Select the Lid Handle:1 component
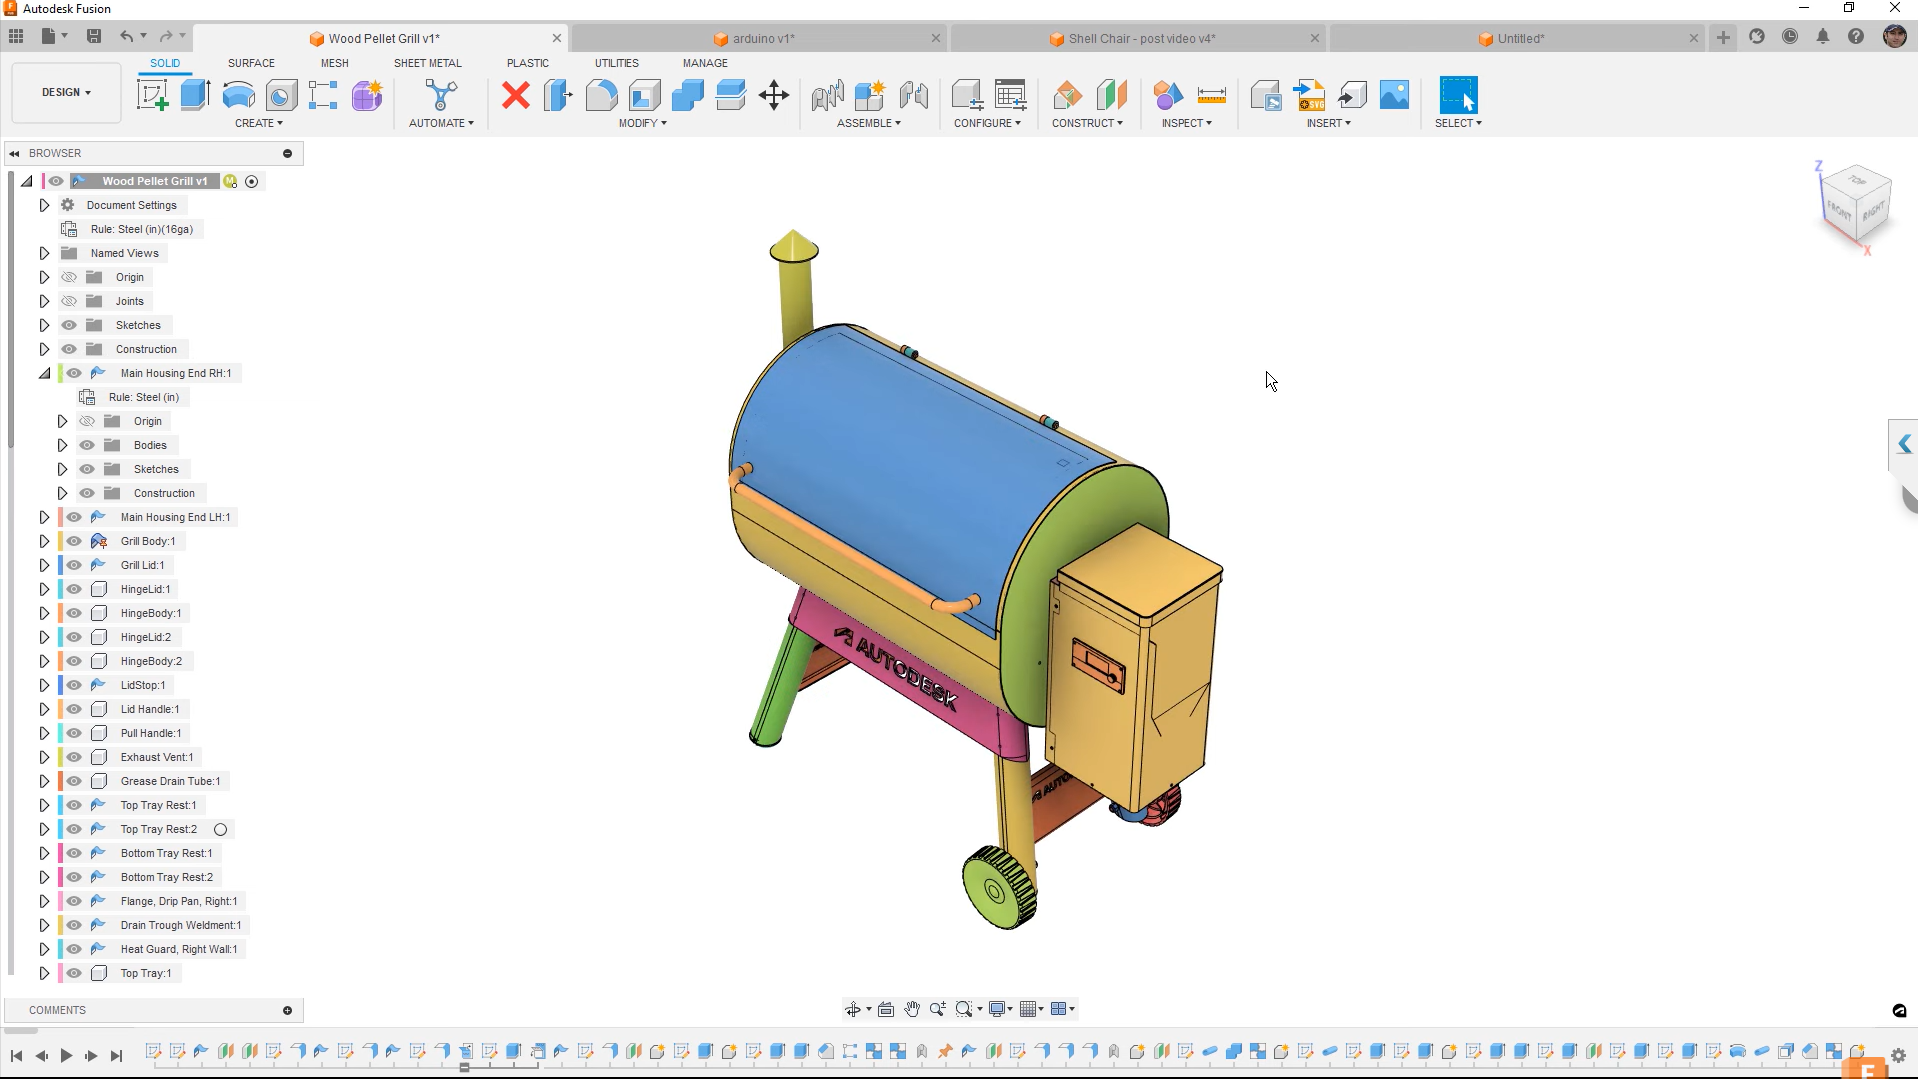 [150, 709]
